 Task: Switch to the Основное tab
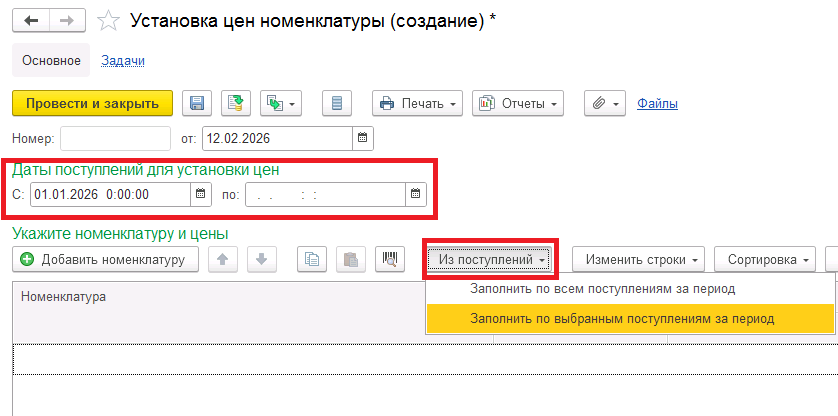51,60
